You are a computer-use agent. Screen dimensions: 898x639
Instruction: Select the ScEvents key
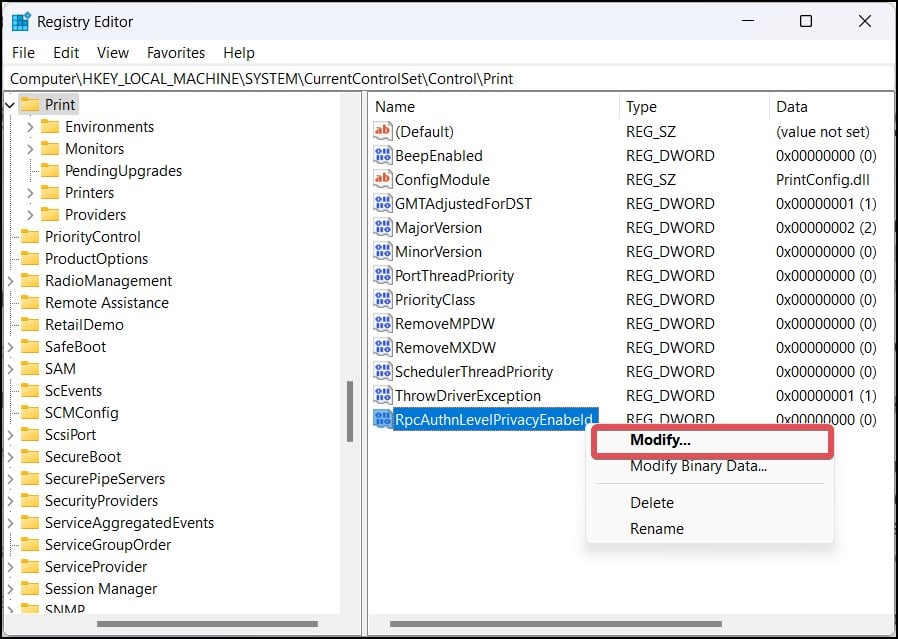click(x=73, y=390)
